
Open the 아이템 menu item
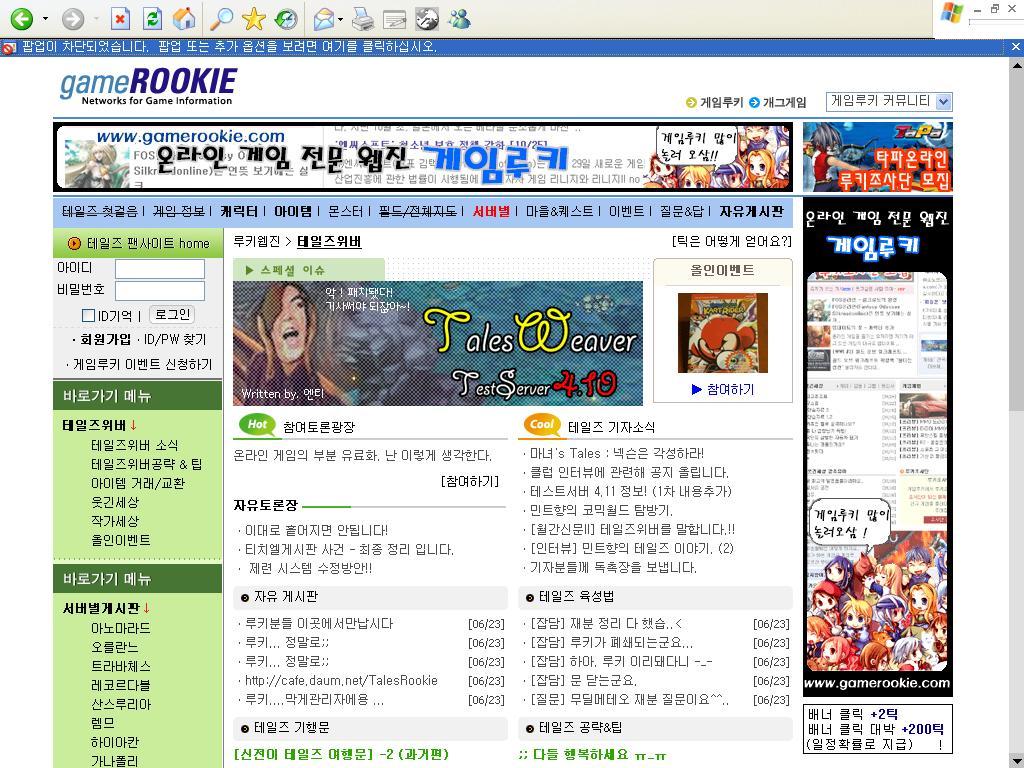point(293,211)
